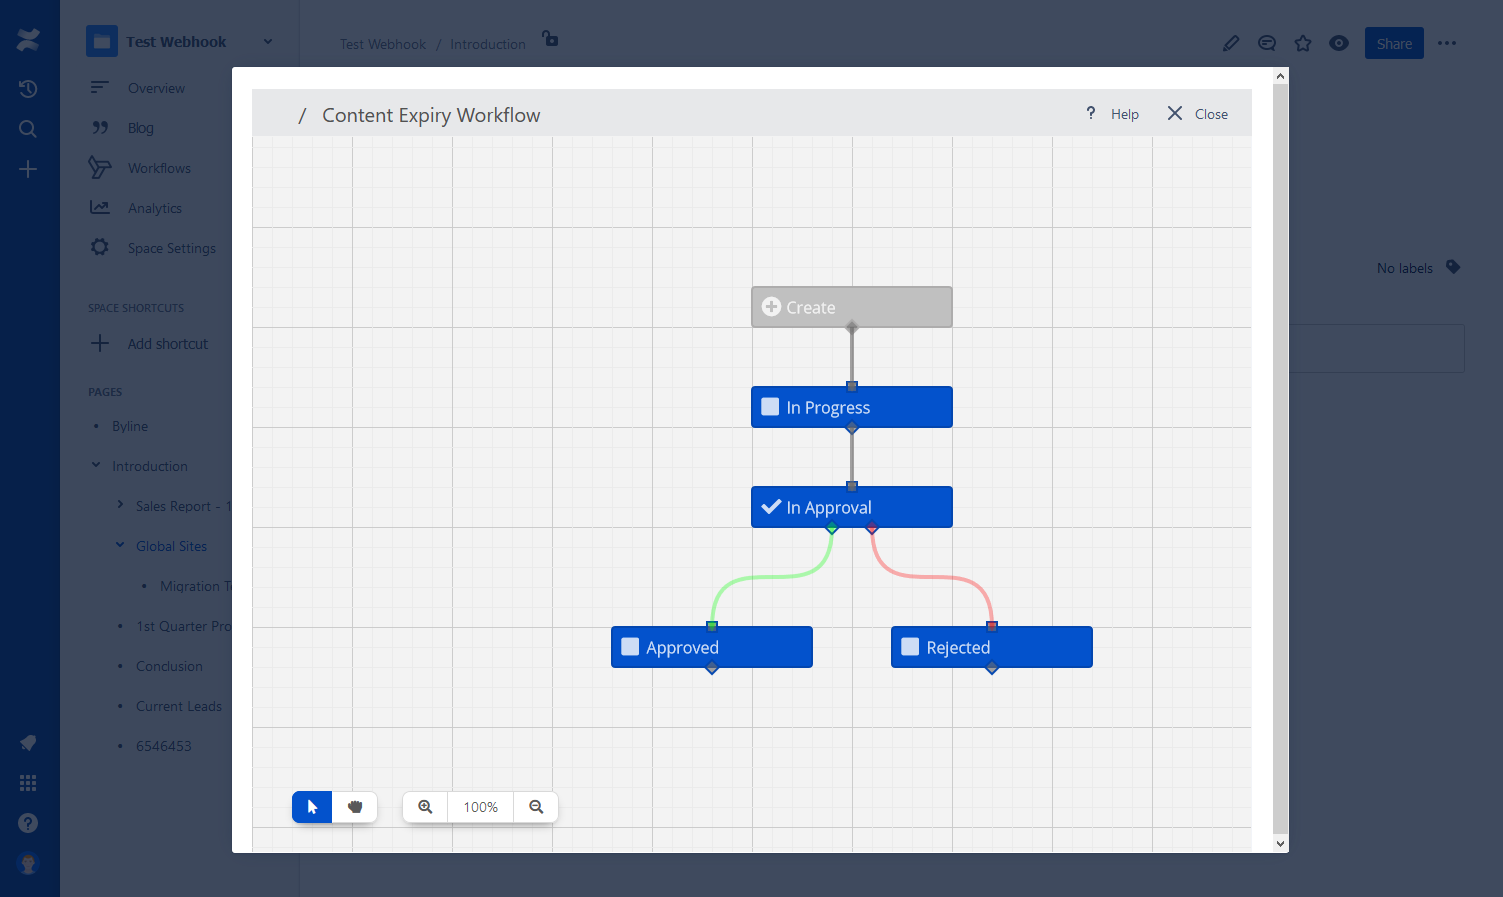The image size is (1503, 897).
Task: Watch the page using the eye icon
Action: coord(1339,43)
